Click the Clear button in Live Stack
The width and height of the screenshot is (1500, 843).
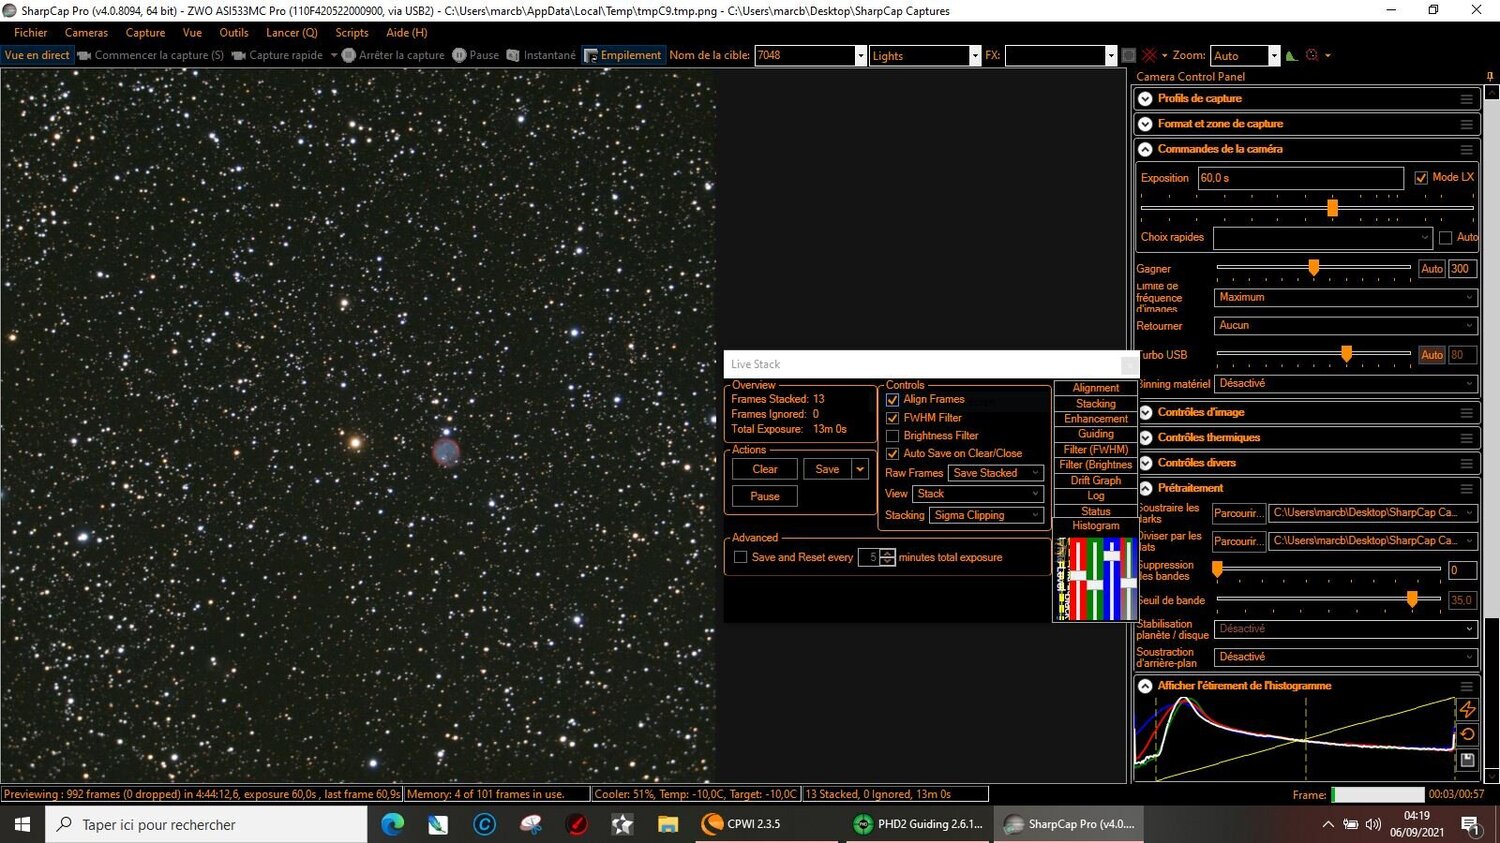[x=765, y=469]
